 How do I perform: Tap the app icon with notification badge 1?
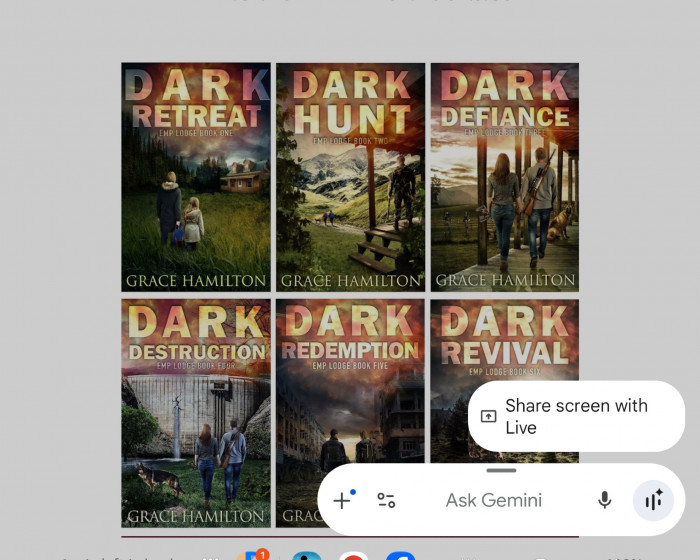pyautogui.click(x=252, y=555)
